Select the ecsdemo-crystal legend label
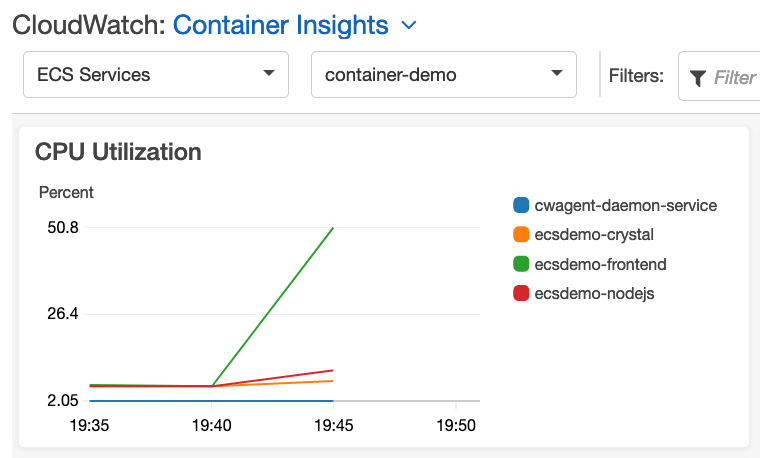Viewport: 760px width, 458px height. point(594,235)
